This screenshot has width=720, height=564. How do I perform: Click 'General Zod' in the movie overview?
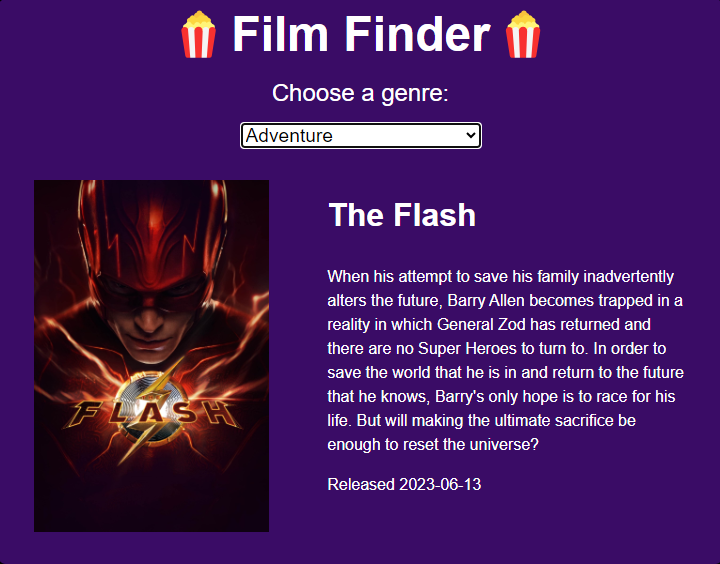tap(481, 325)
